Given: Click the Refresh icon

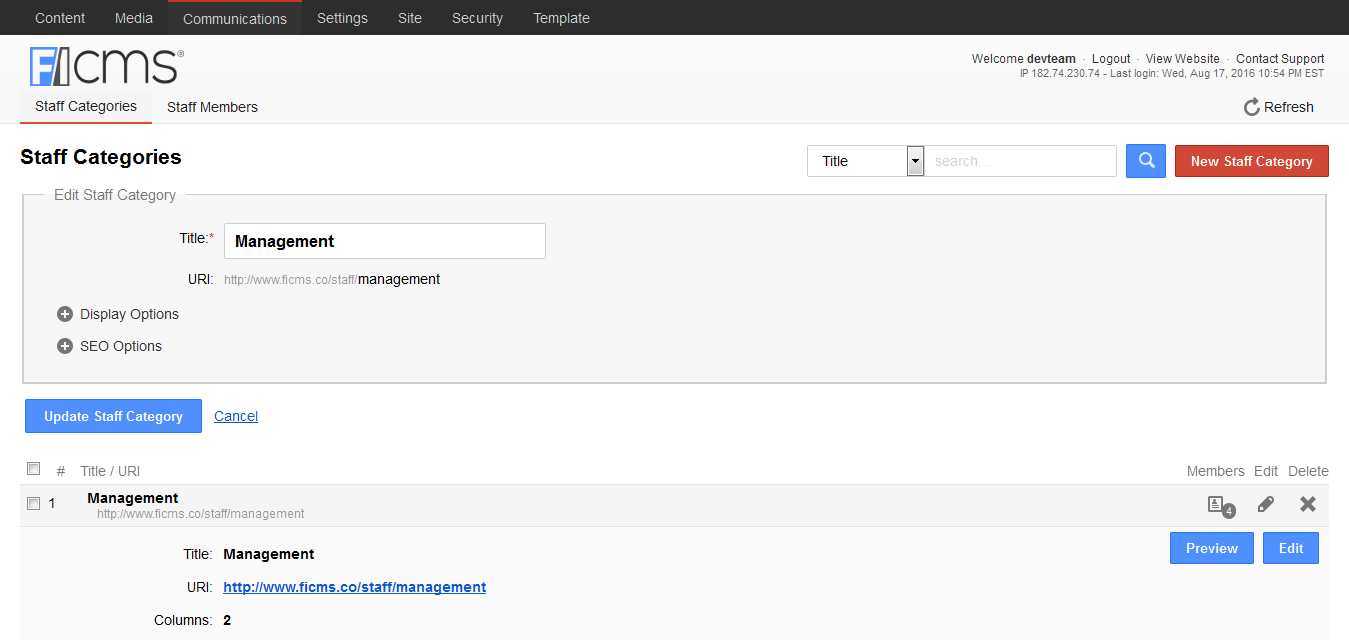Looking at the screenshot, I should (1251, 107).
